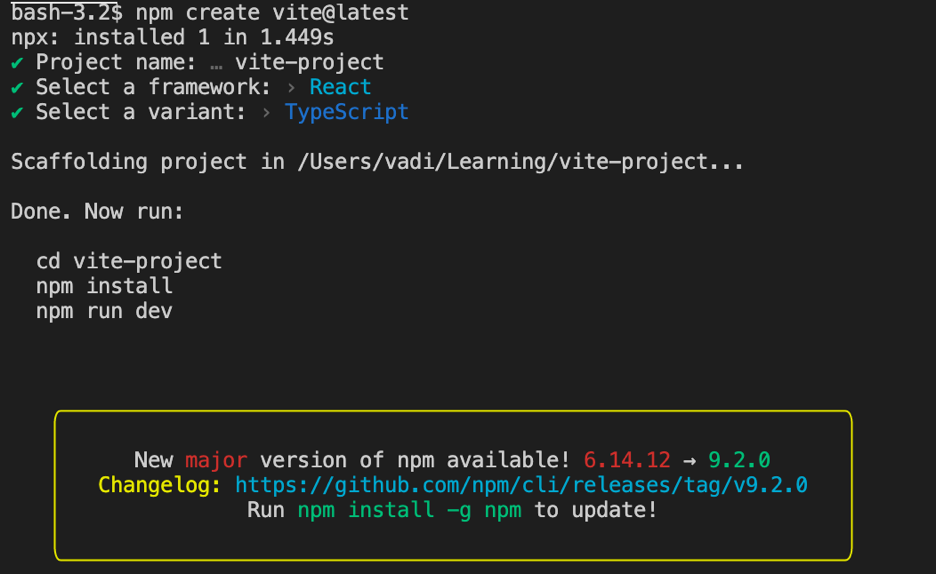Click the green "npm install -g npm" command
Viewport: 936px width, 574px height.
point(411,510)
